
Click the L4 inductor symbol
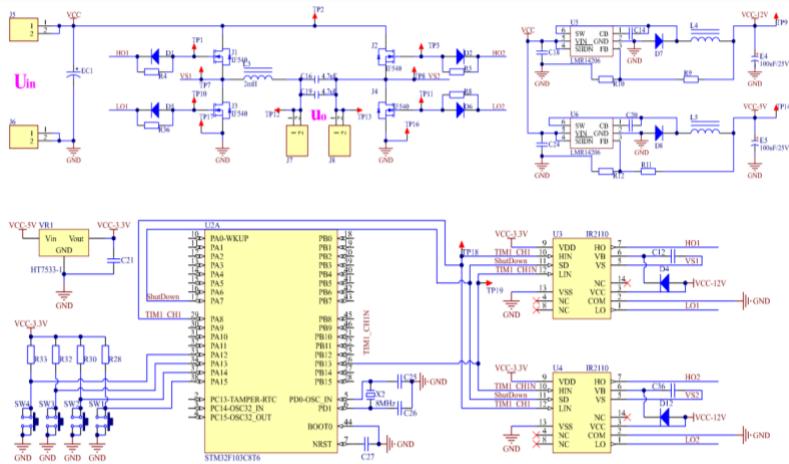coord(701,40)
